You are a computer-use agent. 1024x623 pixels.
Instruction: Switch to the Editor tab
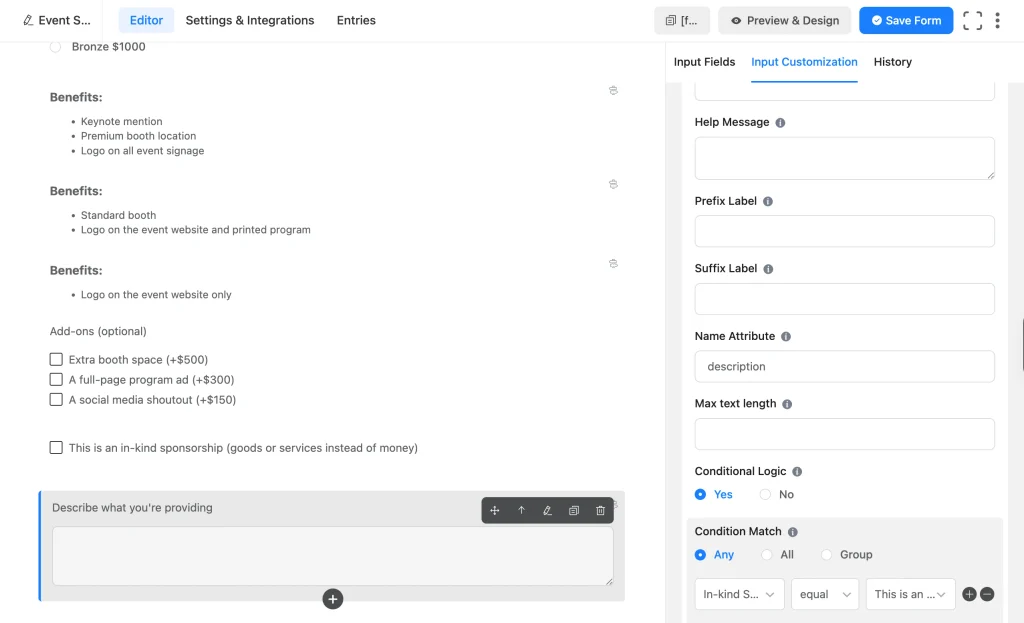[x=146, y=20]
